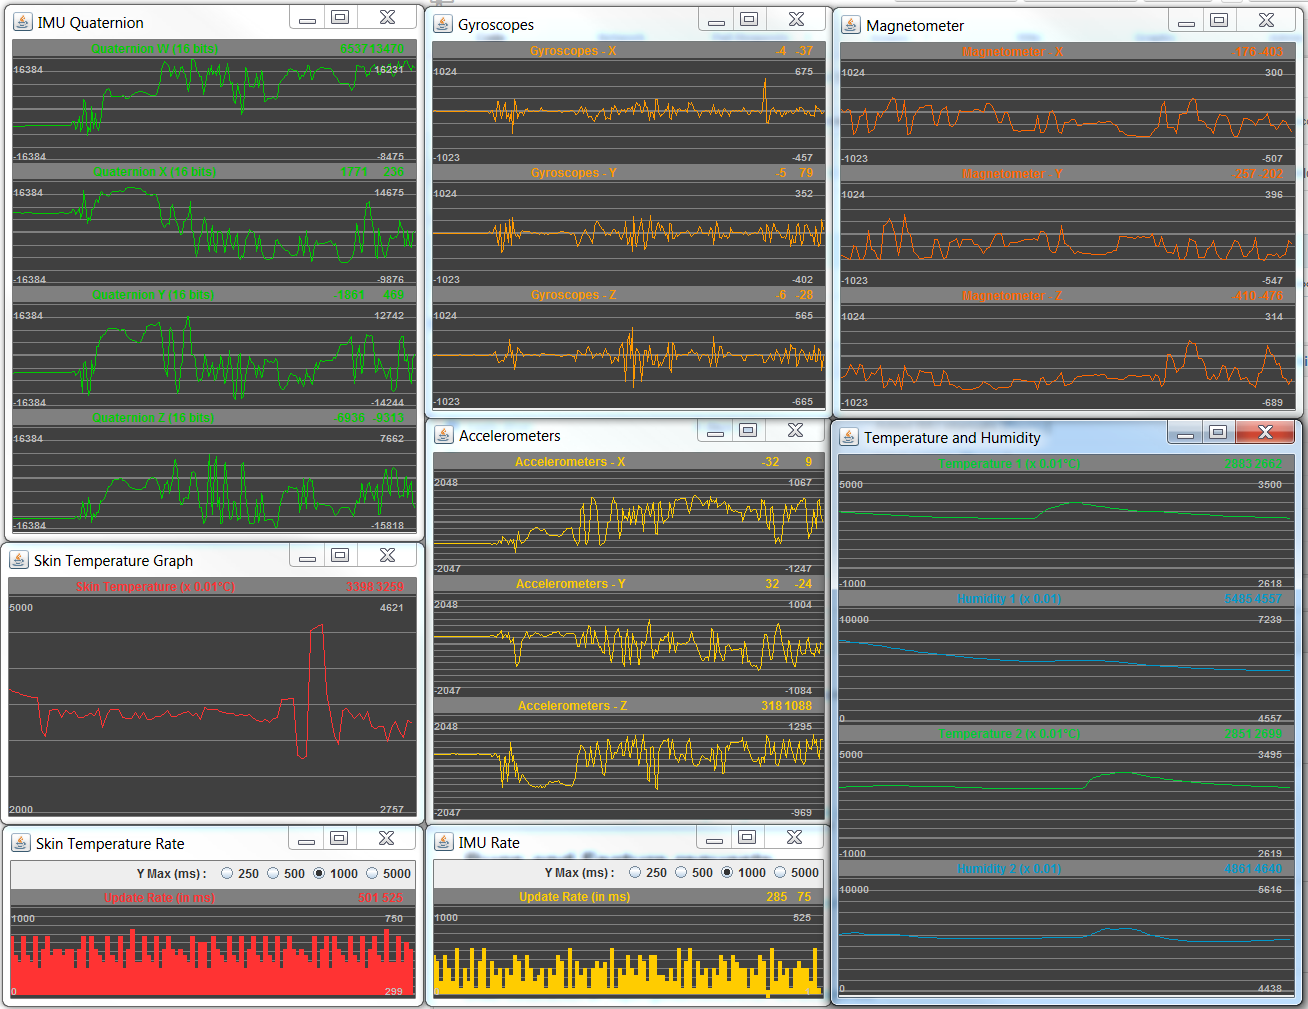Click the "Y Max (ms) :" label in IMU Rate
Viewport: 1308px width, 1009px height.
(x=579, y=873)
